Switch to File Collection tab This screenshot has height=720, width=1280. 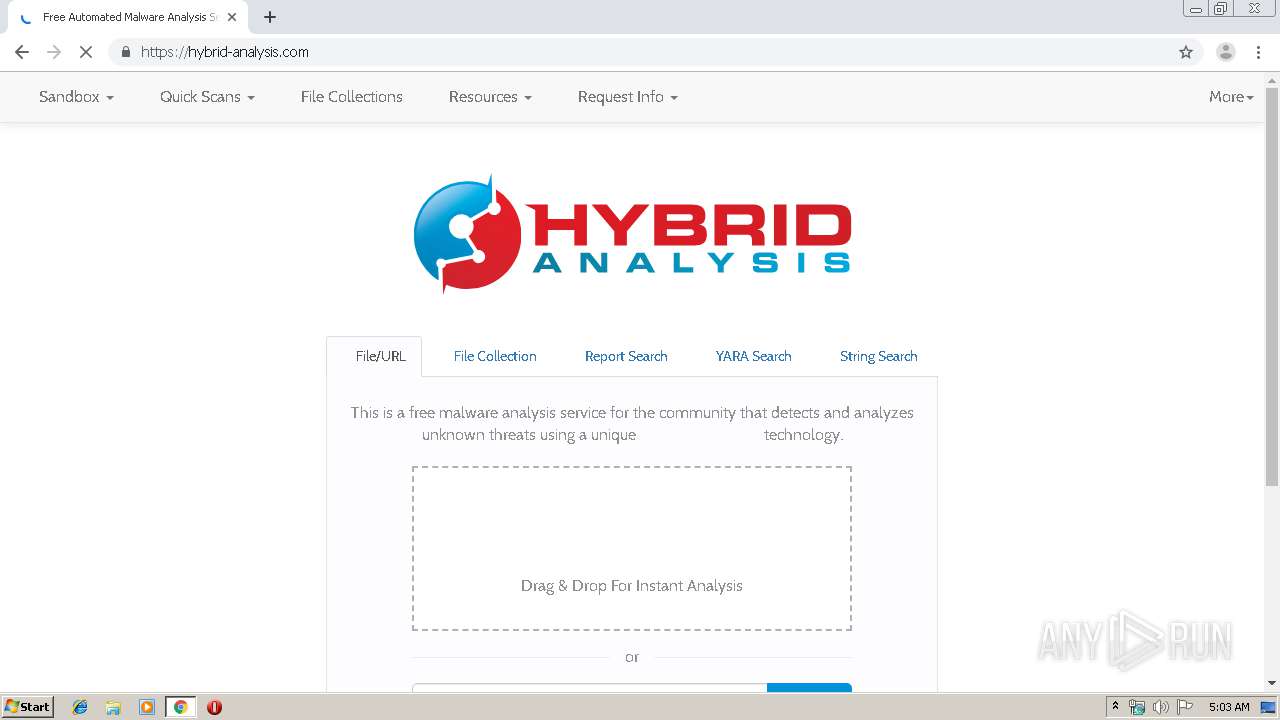[495, 356]
